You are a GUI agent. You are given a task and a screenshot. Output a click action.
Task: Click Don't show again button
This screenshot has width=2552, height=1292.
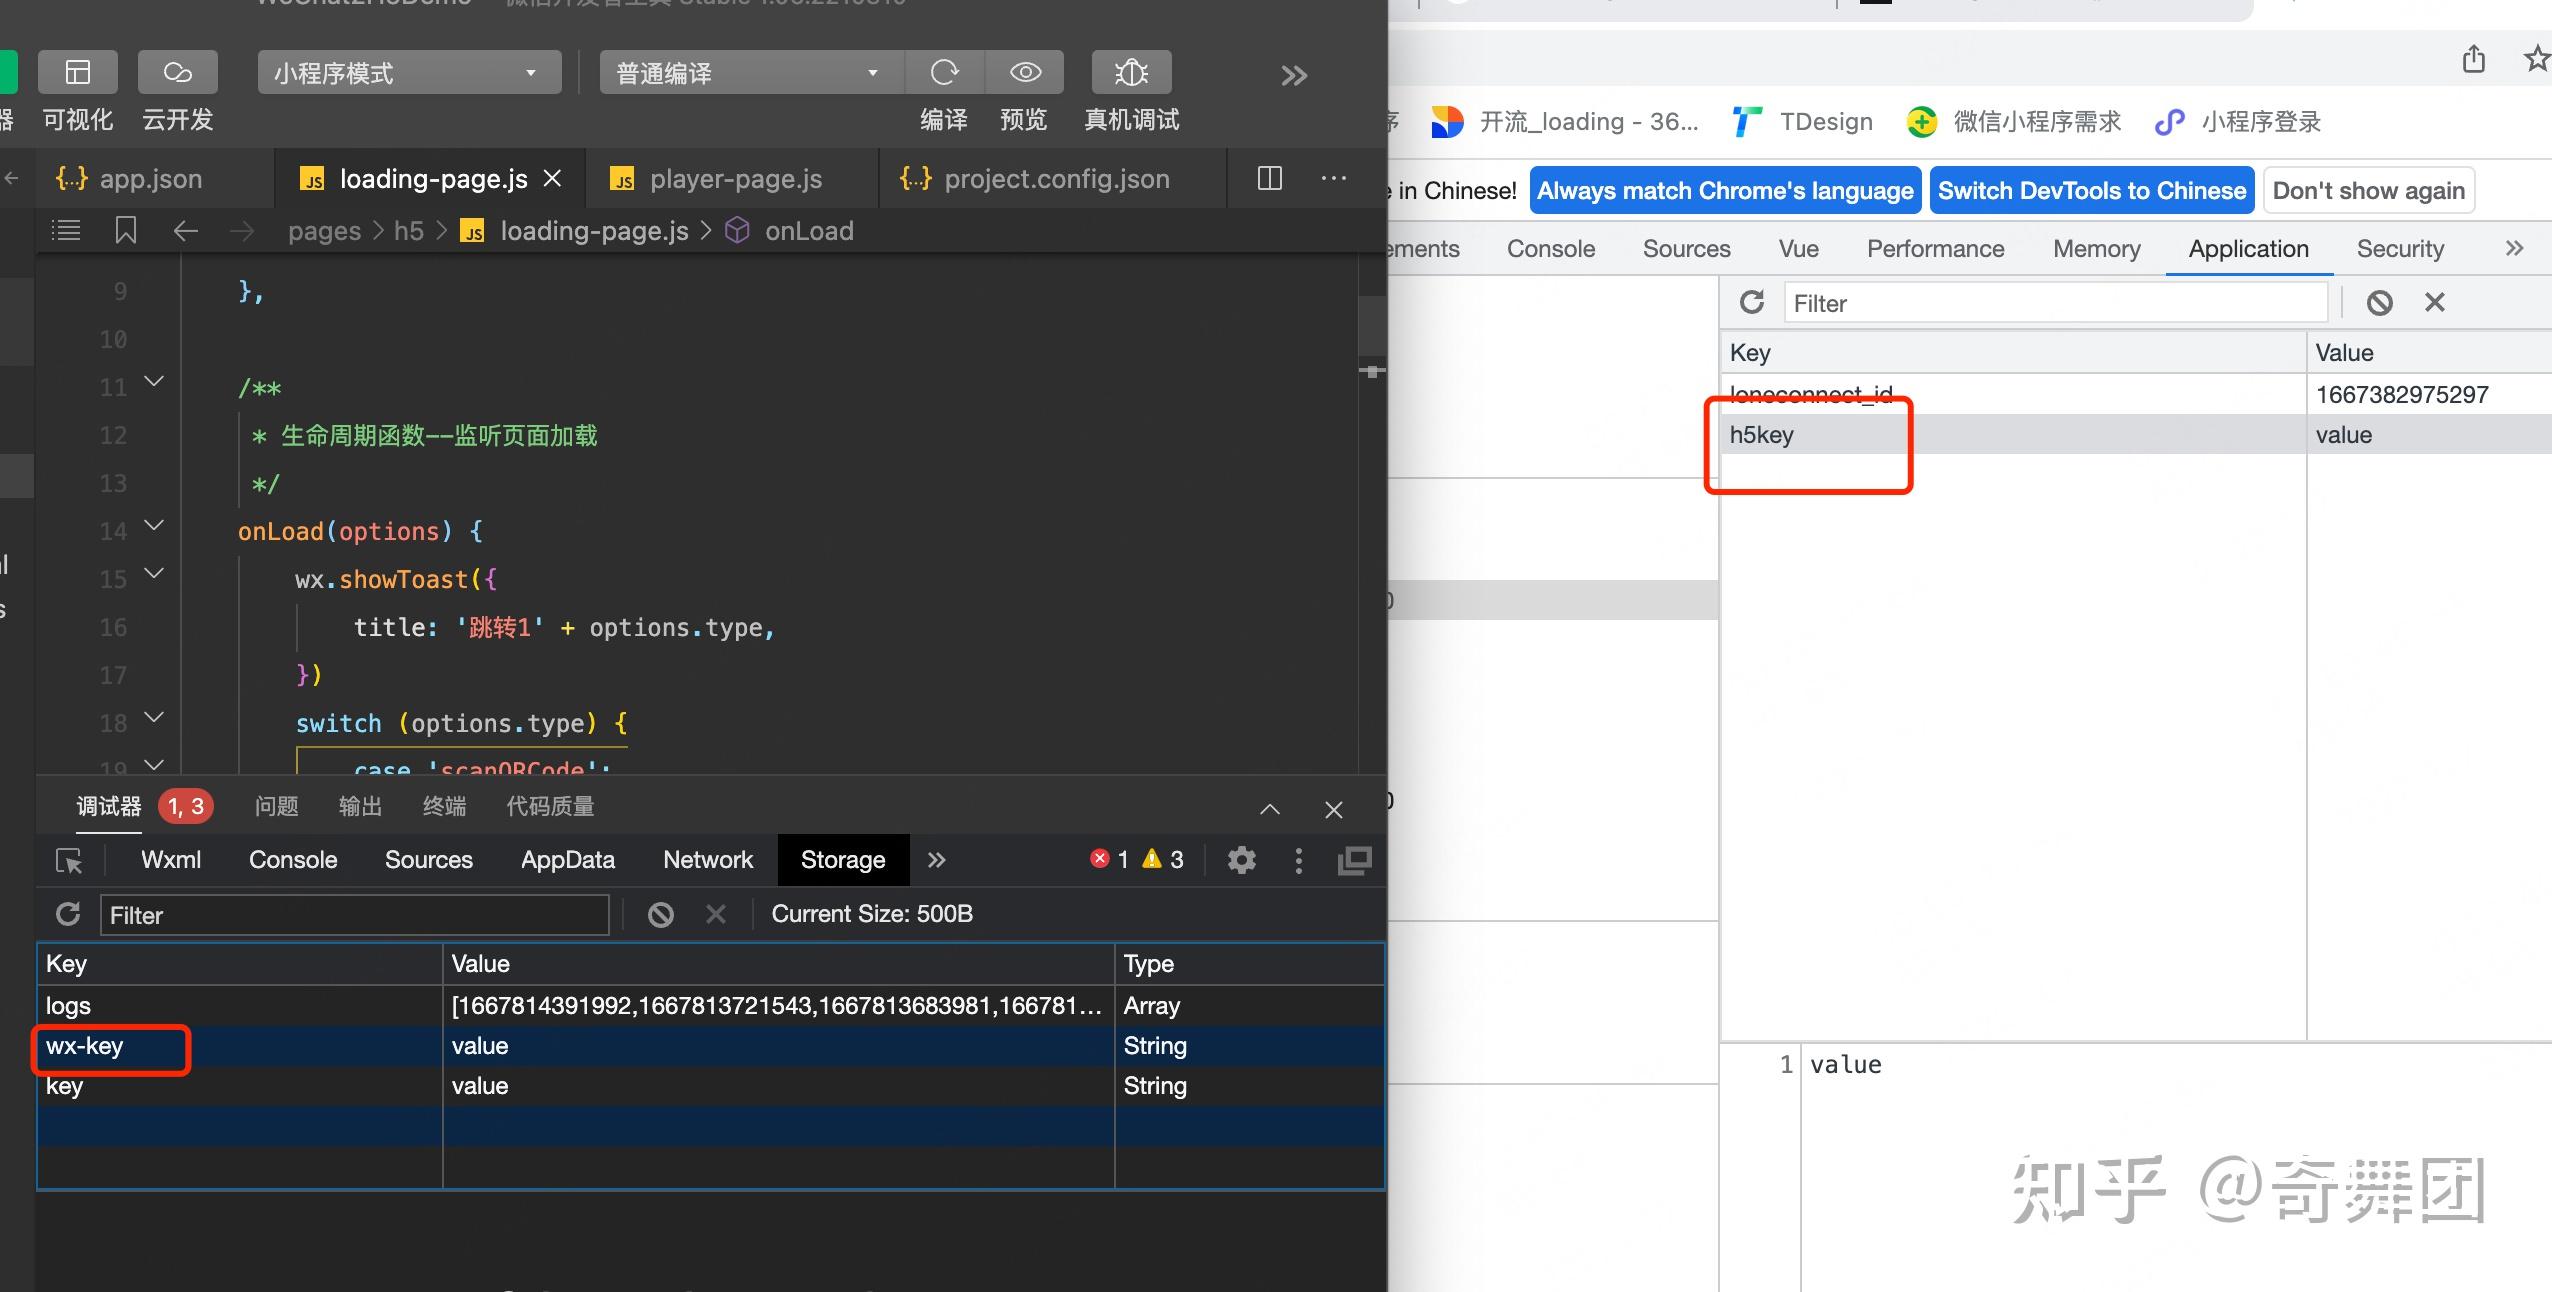(x=2368, y=191)
